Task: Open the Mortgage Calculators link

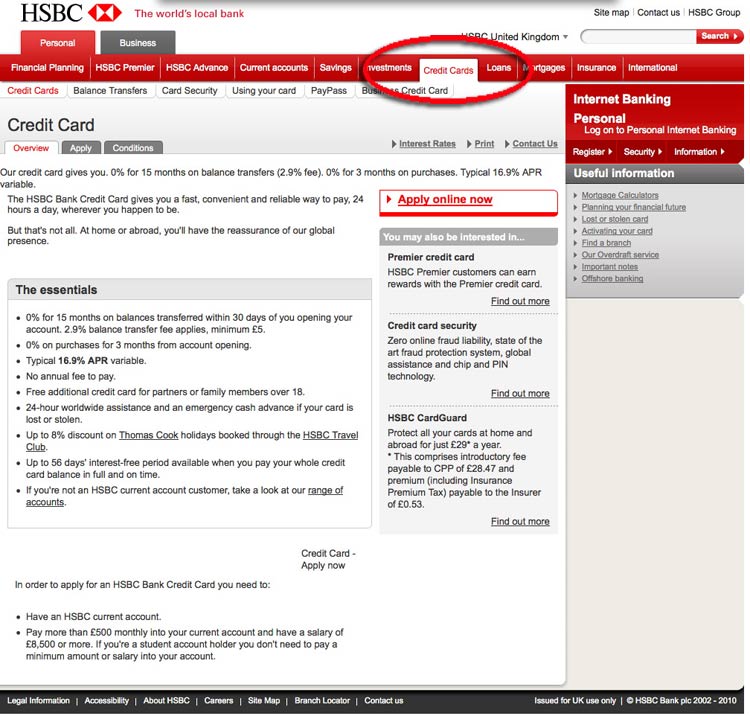Action: 620,196
